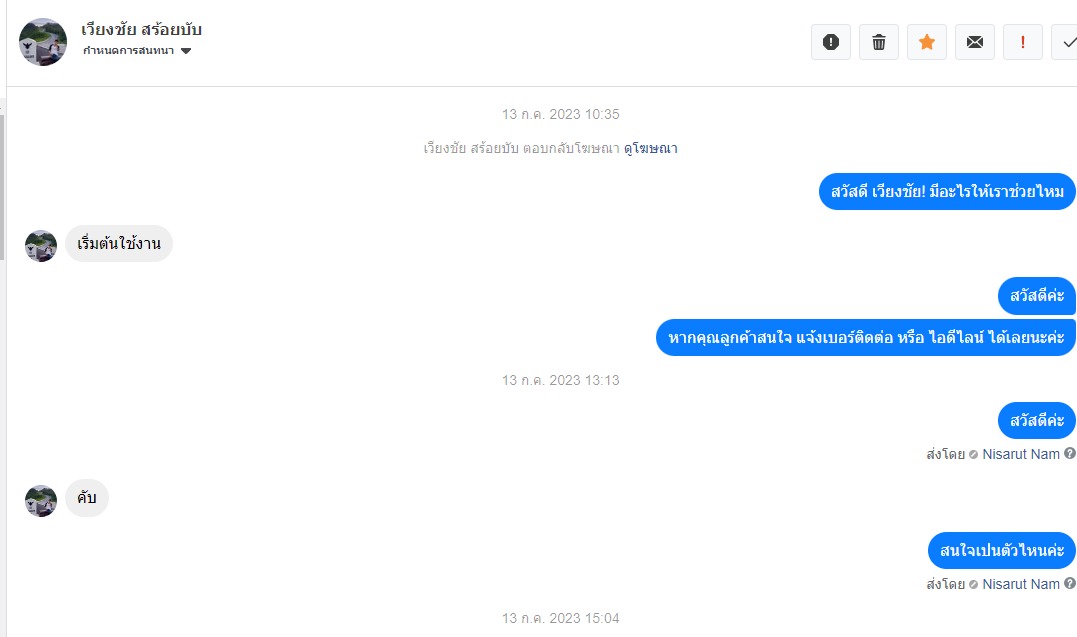Click the spam report exclamation icon
1077x637 pixels.
point(830,42)
